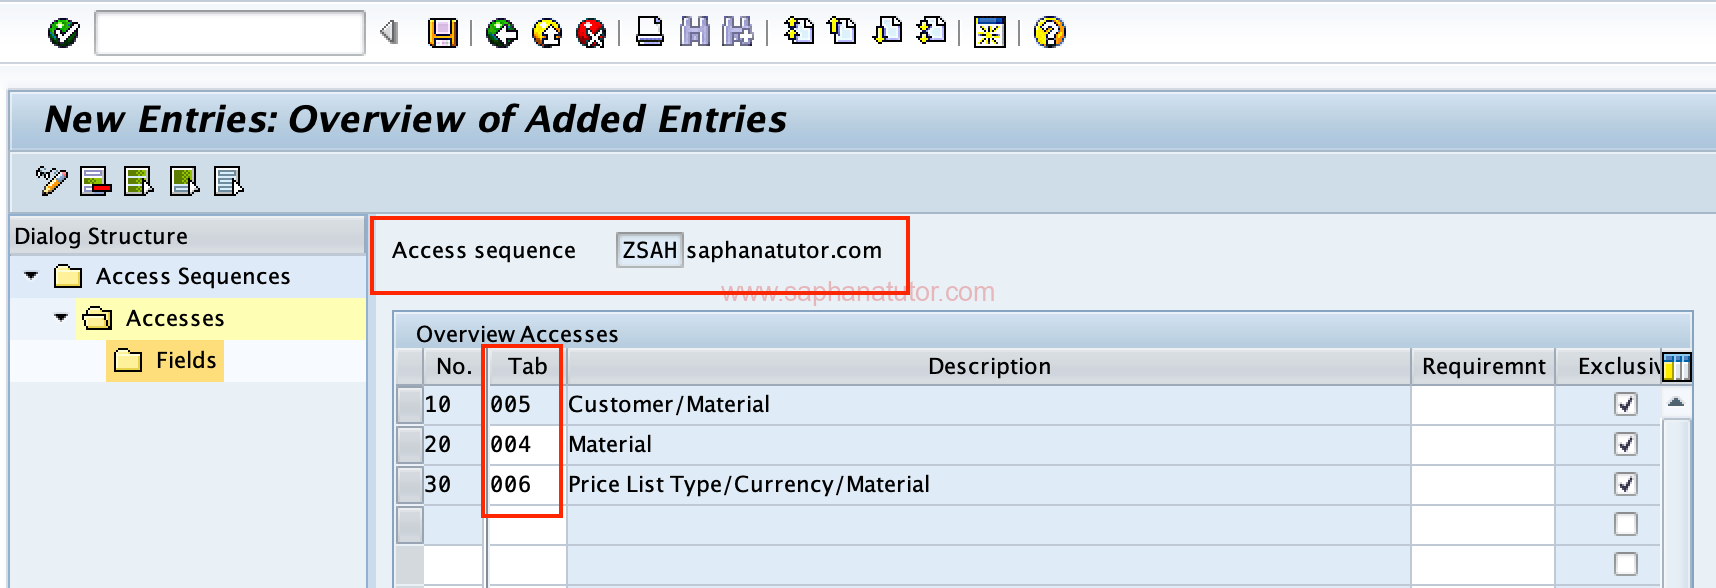Open Help with the question mark icon
This screenshot has height=588, width=1716.
tap(1049, 33)
